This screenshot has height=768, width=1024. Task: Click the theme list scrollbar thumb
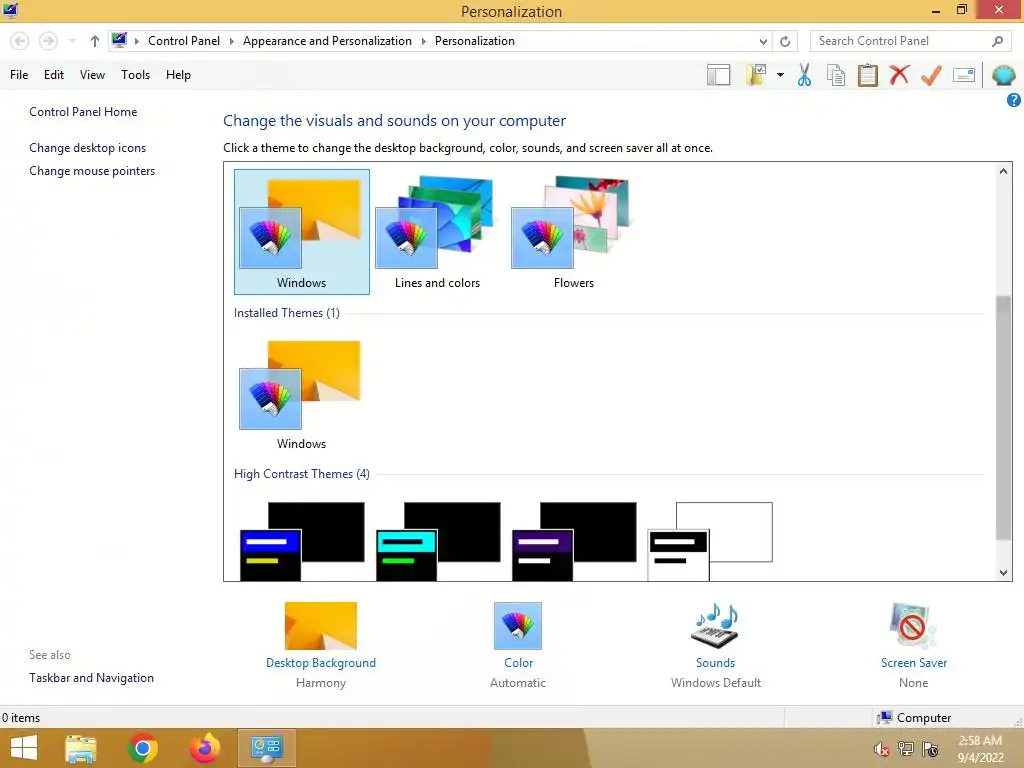pos(1003,418)
